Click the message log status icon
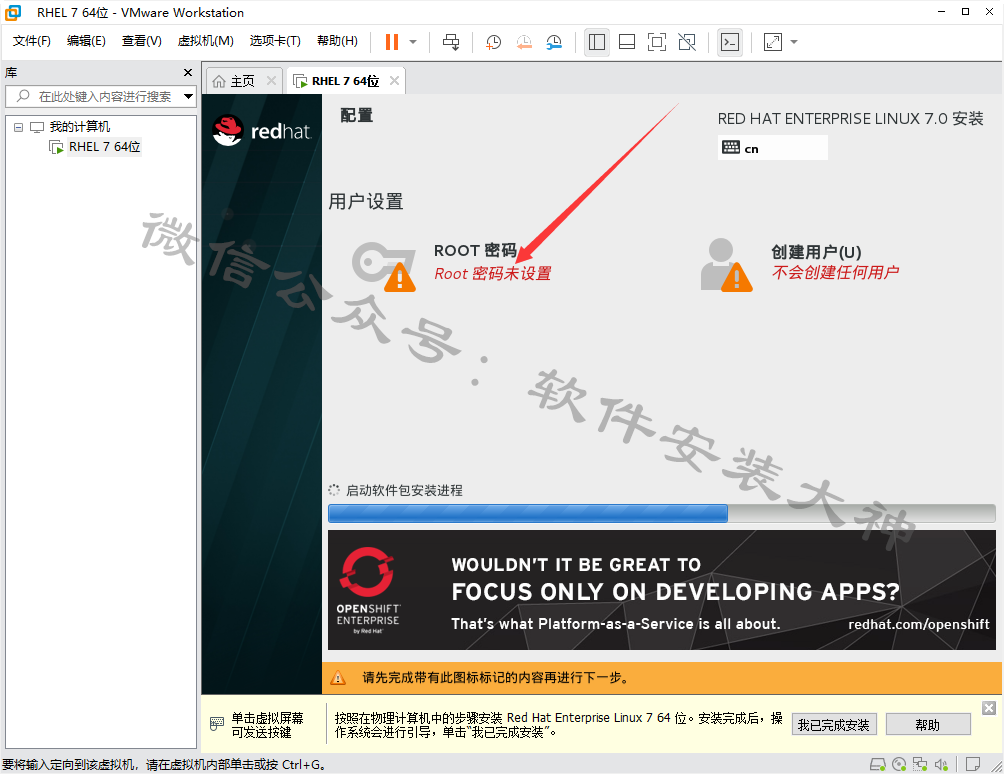The width and height of the screenshot is (1004, 774). tap(973, 764)
